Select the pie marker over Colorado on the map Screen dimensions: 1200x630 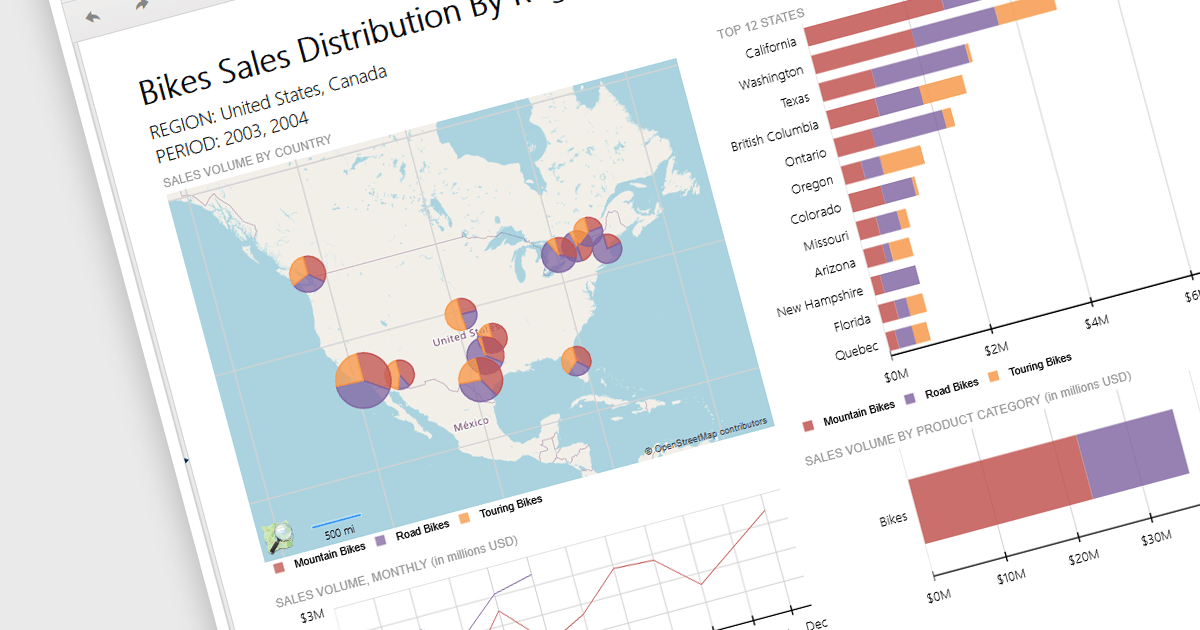coord(461,314)
